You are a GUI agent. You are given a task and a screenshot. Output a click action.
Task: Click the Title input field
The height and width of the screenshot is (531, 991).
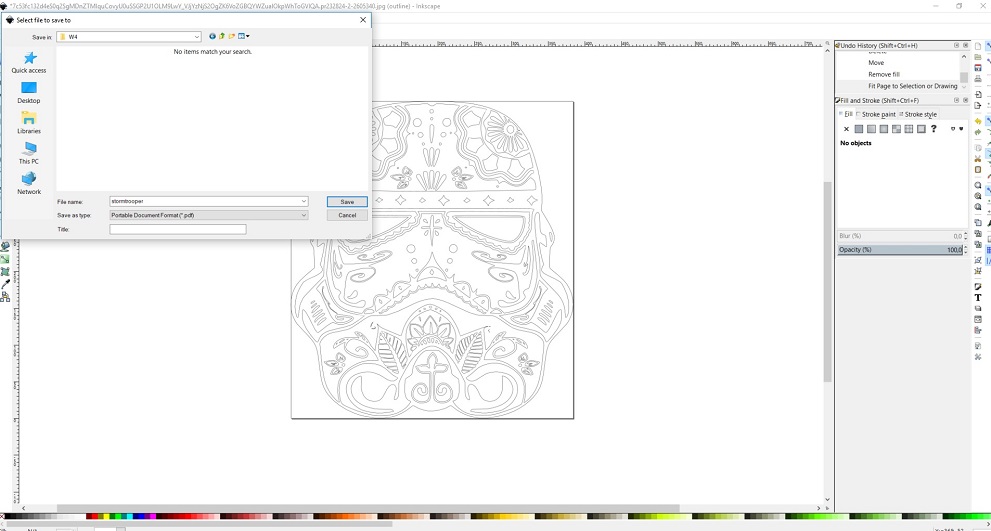(178, 229)
